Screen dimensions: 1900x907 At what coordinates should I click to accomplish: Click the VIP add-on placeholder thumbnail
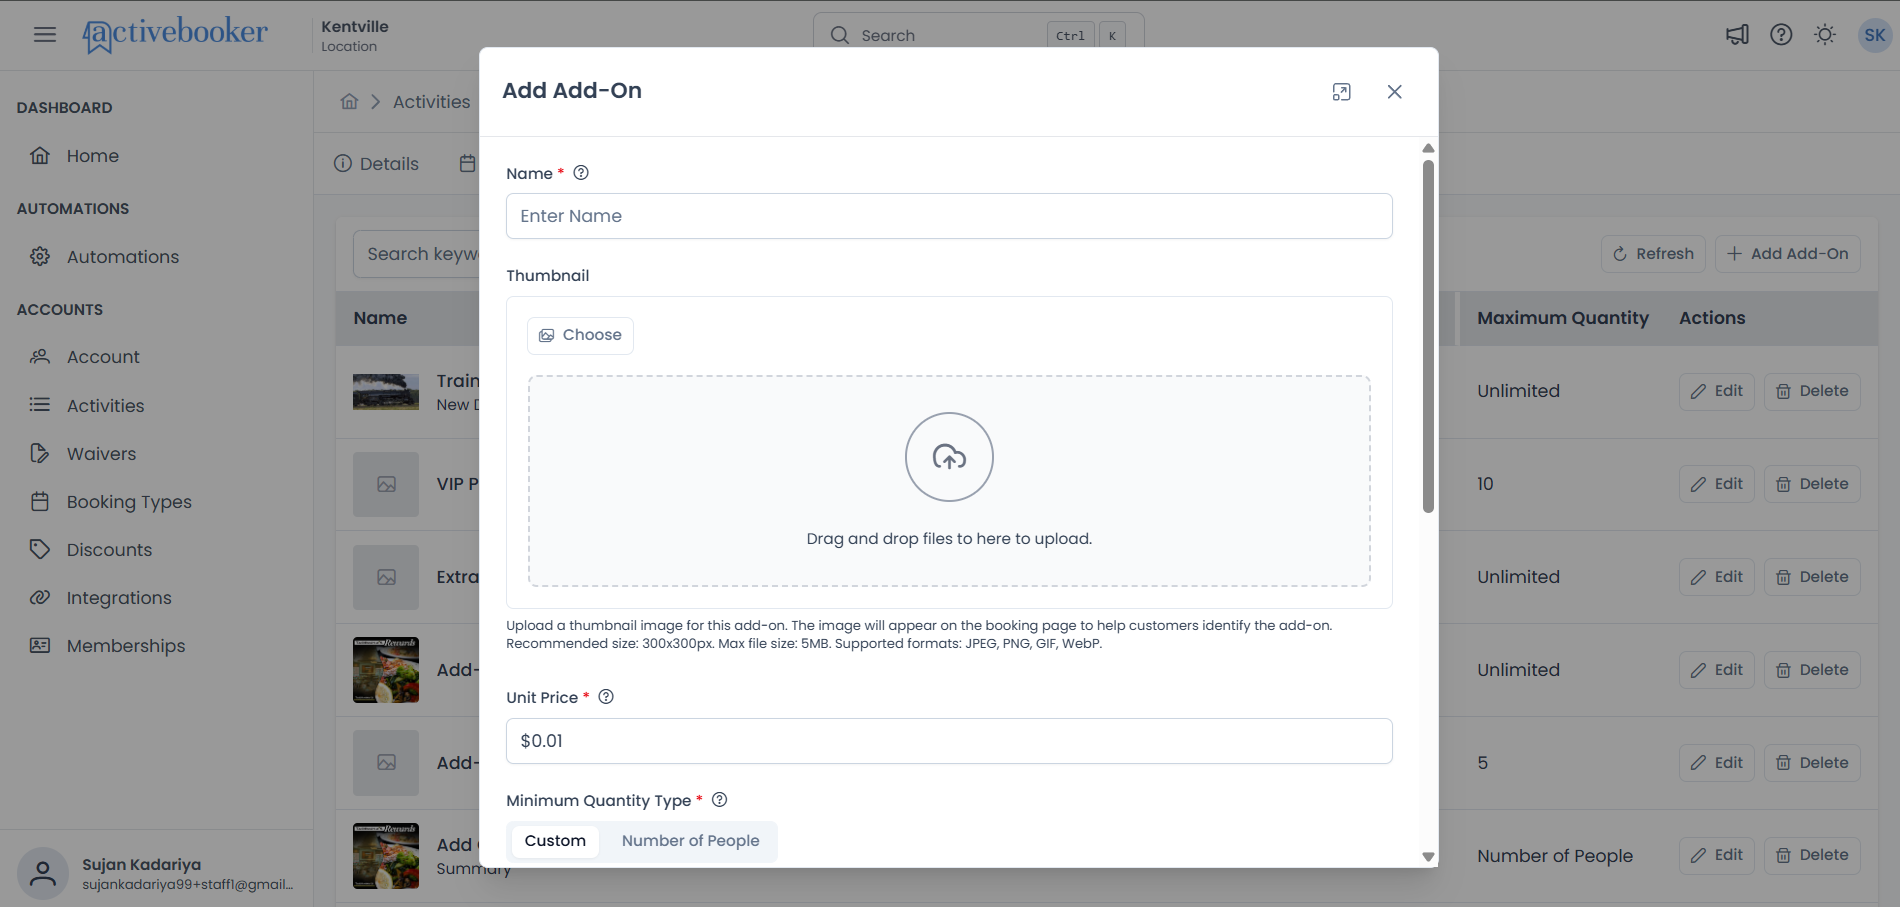[386, 484]
